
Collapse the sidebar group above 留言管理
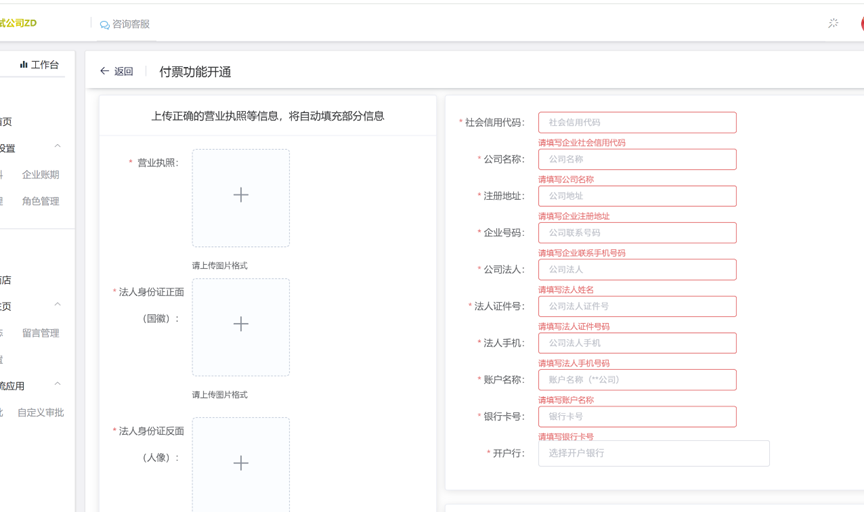click(x=58, y=305)
